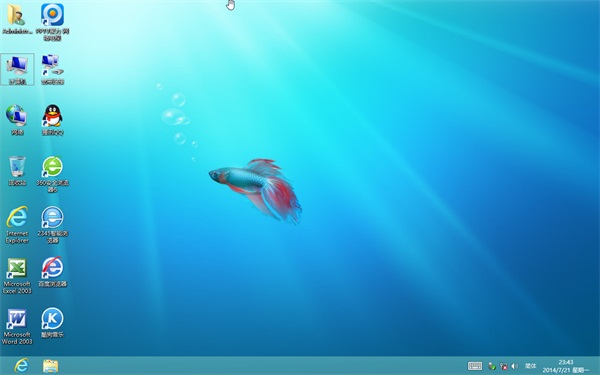Image resolution: width=600 pixels, height=375 pixels.
Task: Select the Administrator user folder icon
Action: tap(17, 18)
